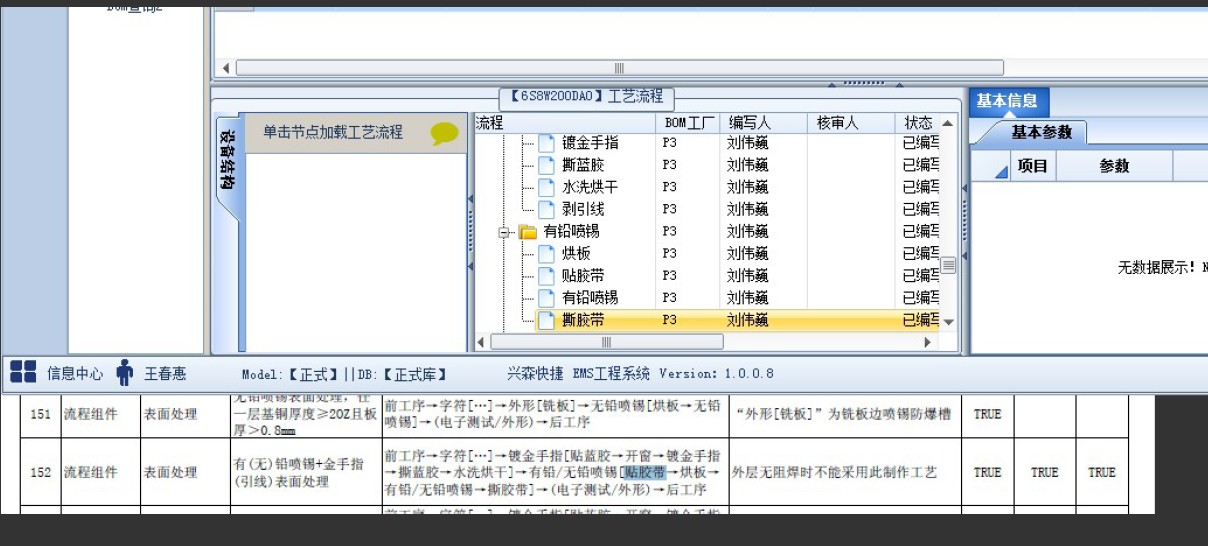Select the 镀金手指 tree row
Screen dimensions: 1208x546
[706, 143]
